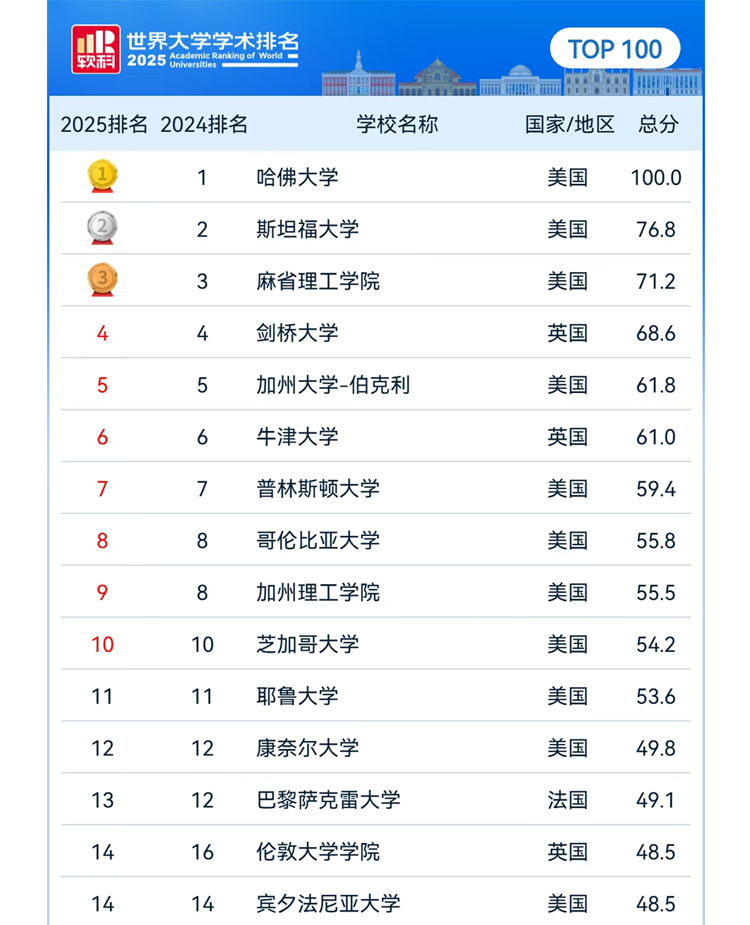750x925 pixels.
Task: Click the silver medal rank 2 icon
Action: coord(102,229)
